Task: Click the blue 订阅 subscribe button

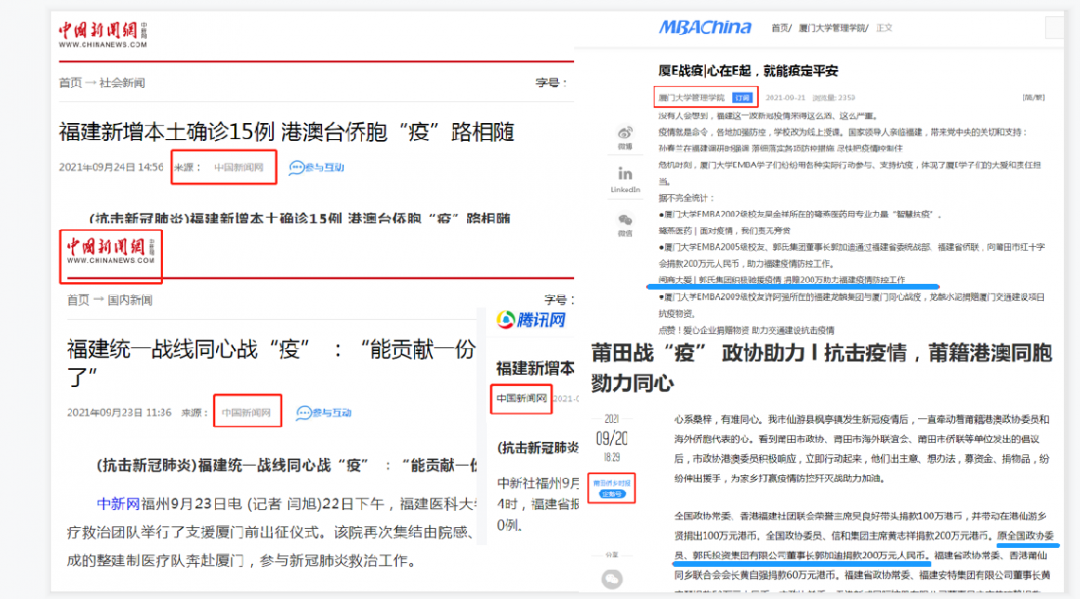Action: click(742, 98)
